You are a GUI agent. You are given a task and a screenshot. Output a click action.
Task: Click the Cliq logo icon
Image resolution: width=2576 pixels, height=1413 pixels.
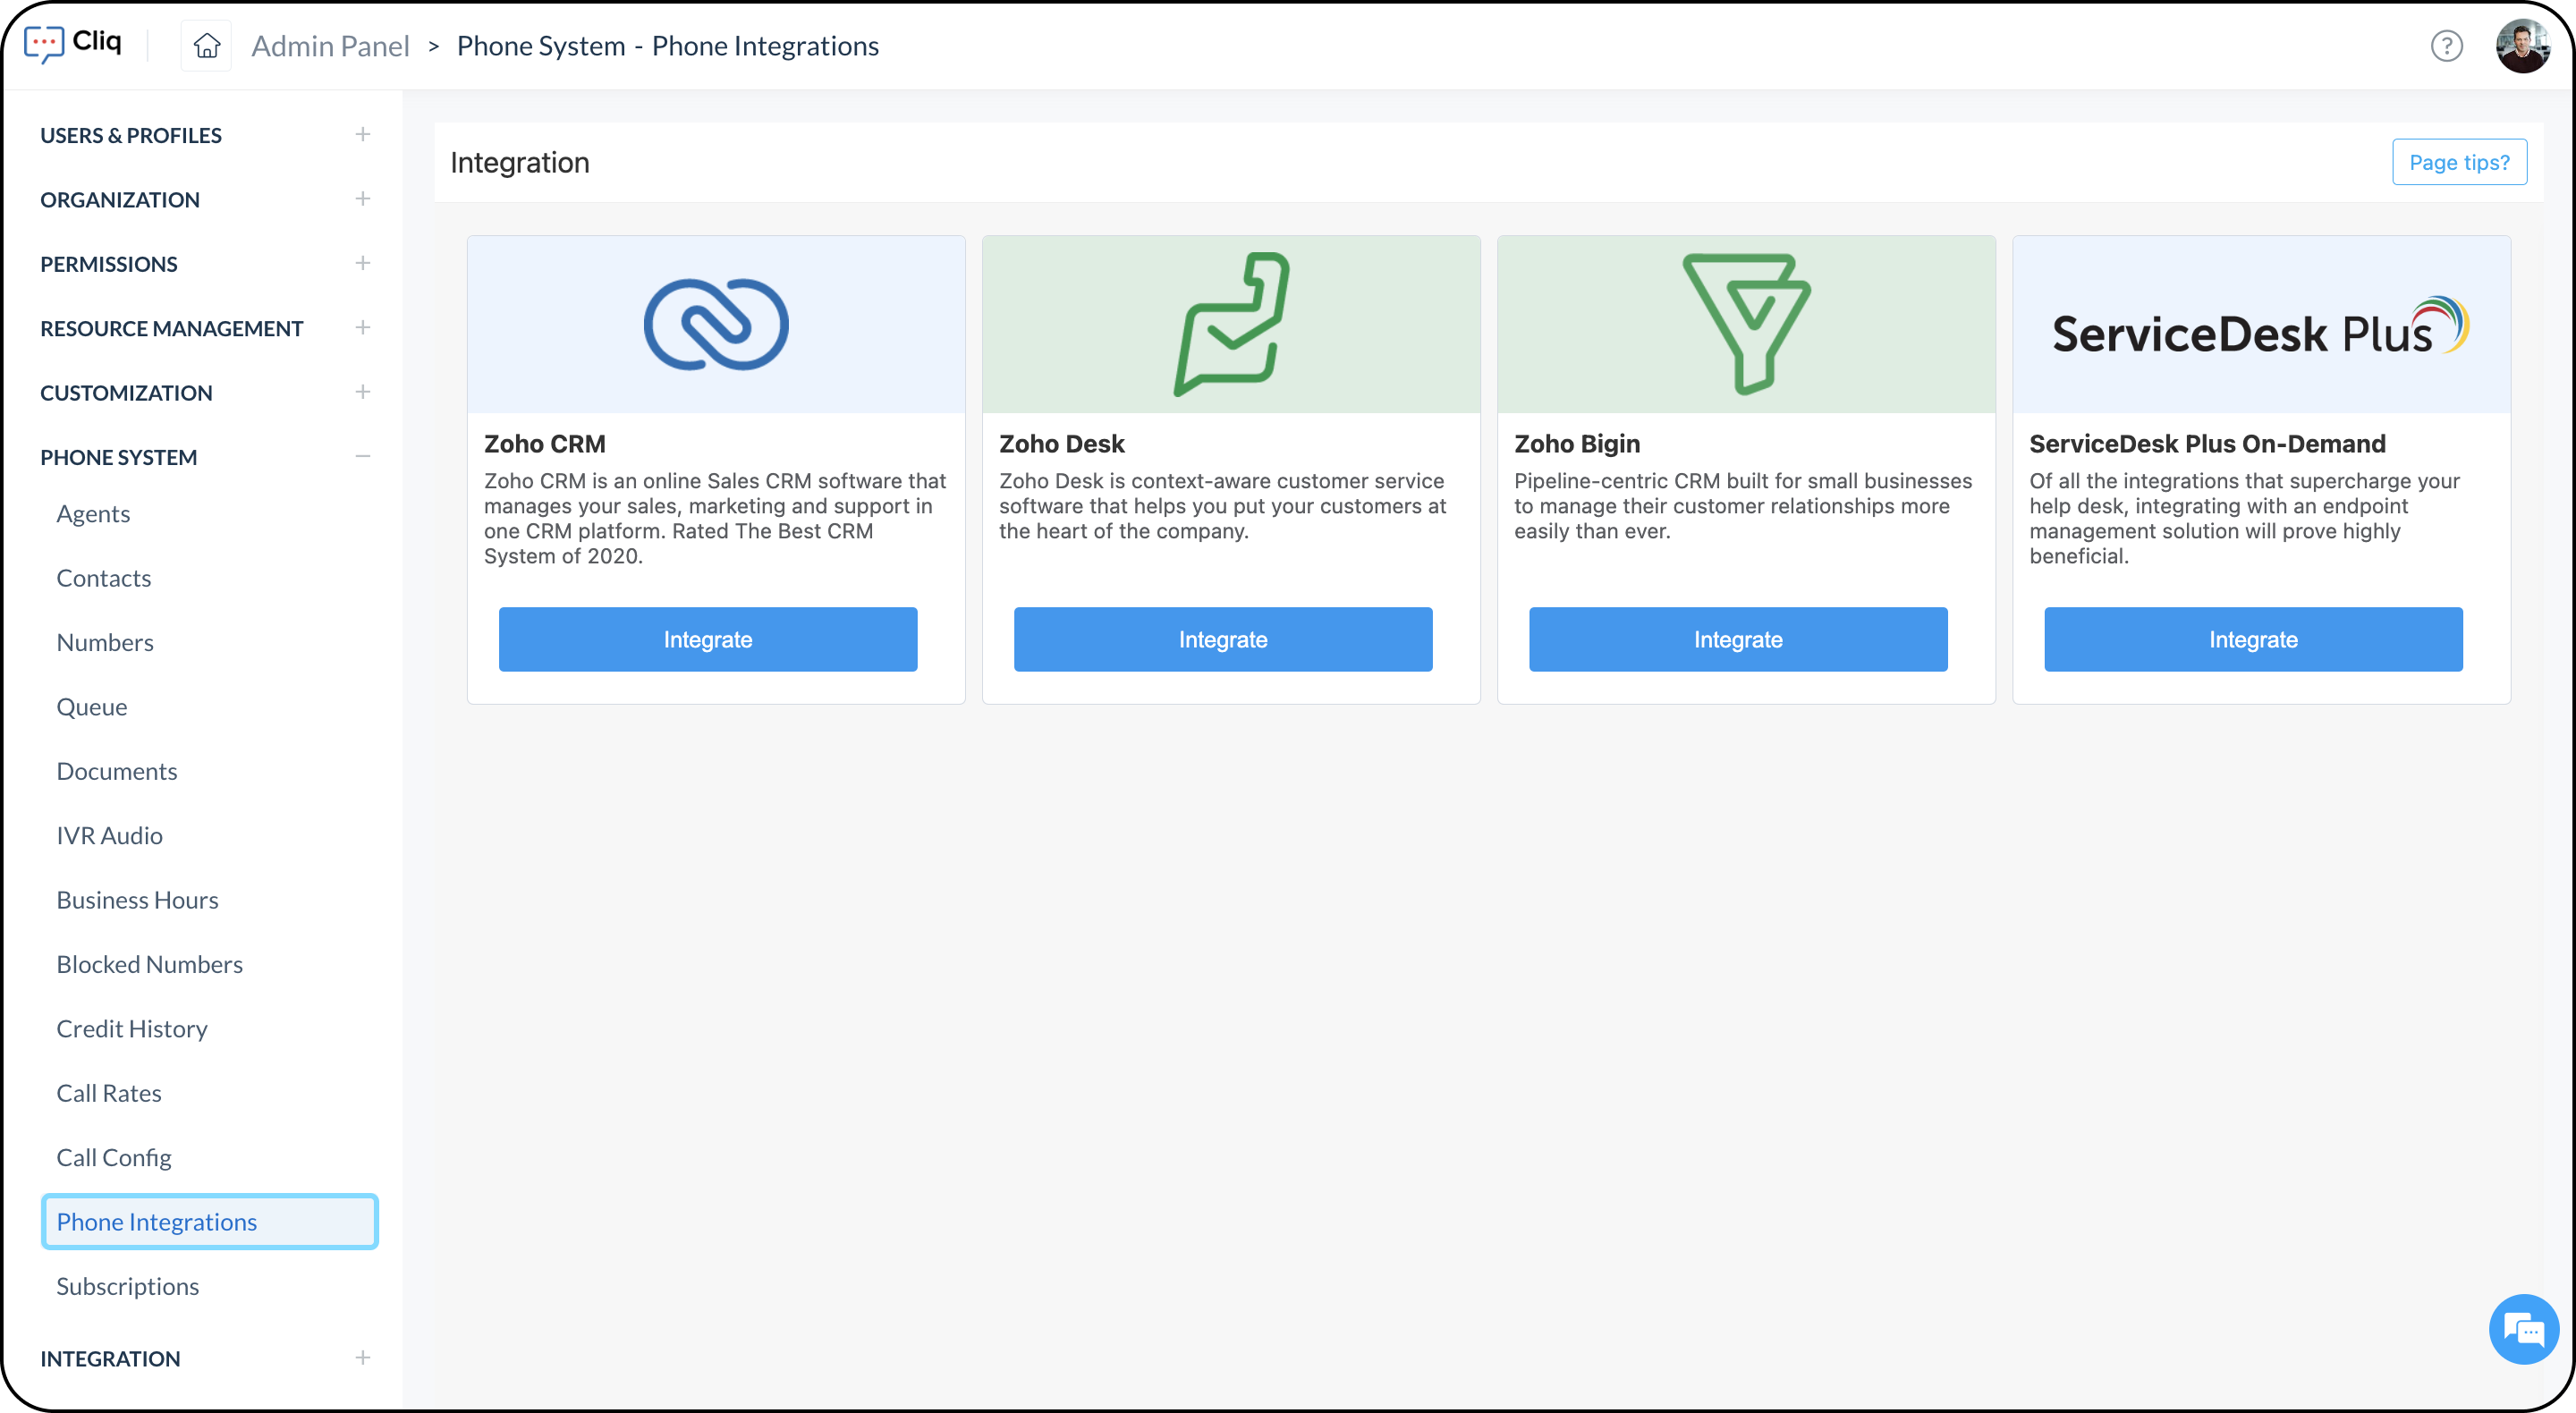[44, 44]
